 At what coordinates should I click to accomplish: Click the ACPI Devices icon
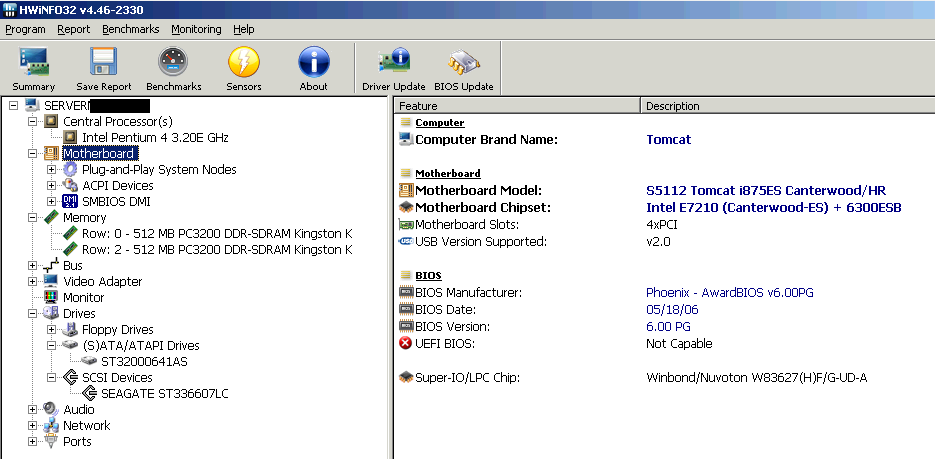(70, 185)
